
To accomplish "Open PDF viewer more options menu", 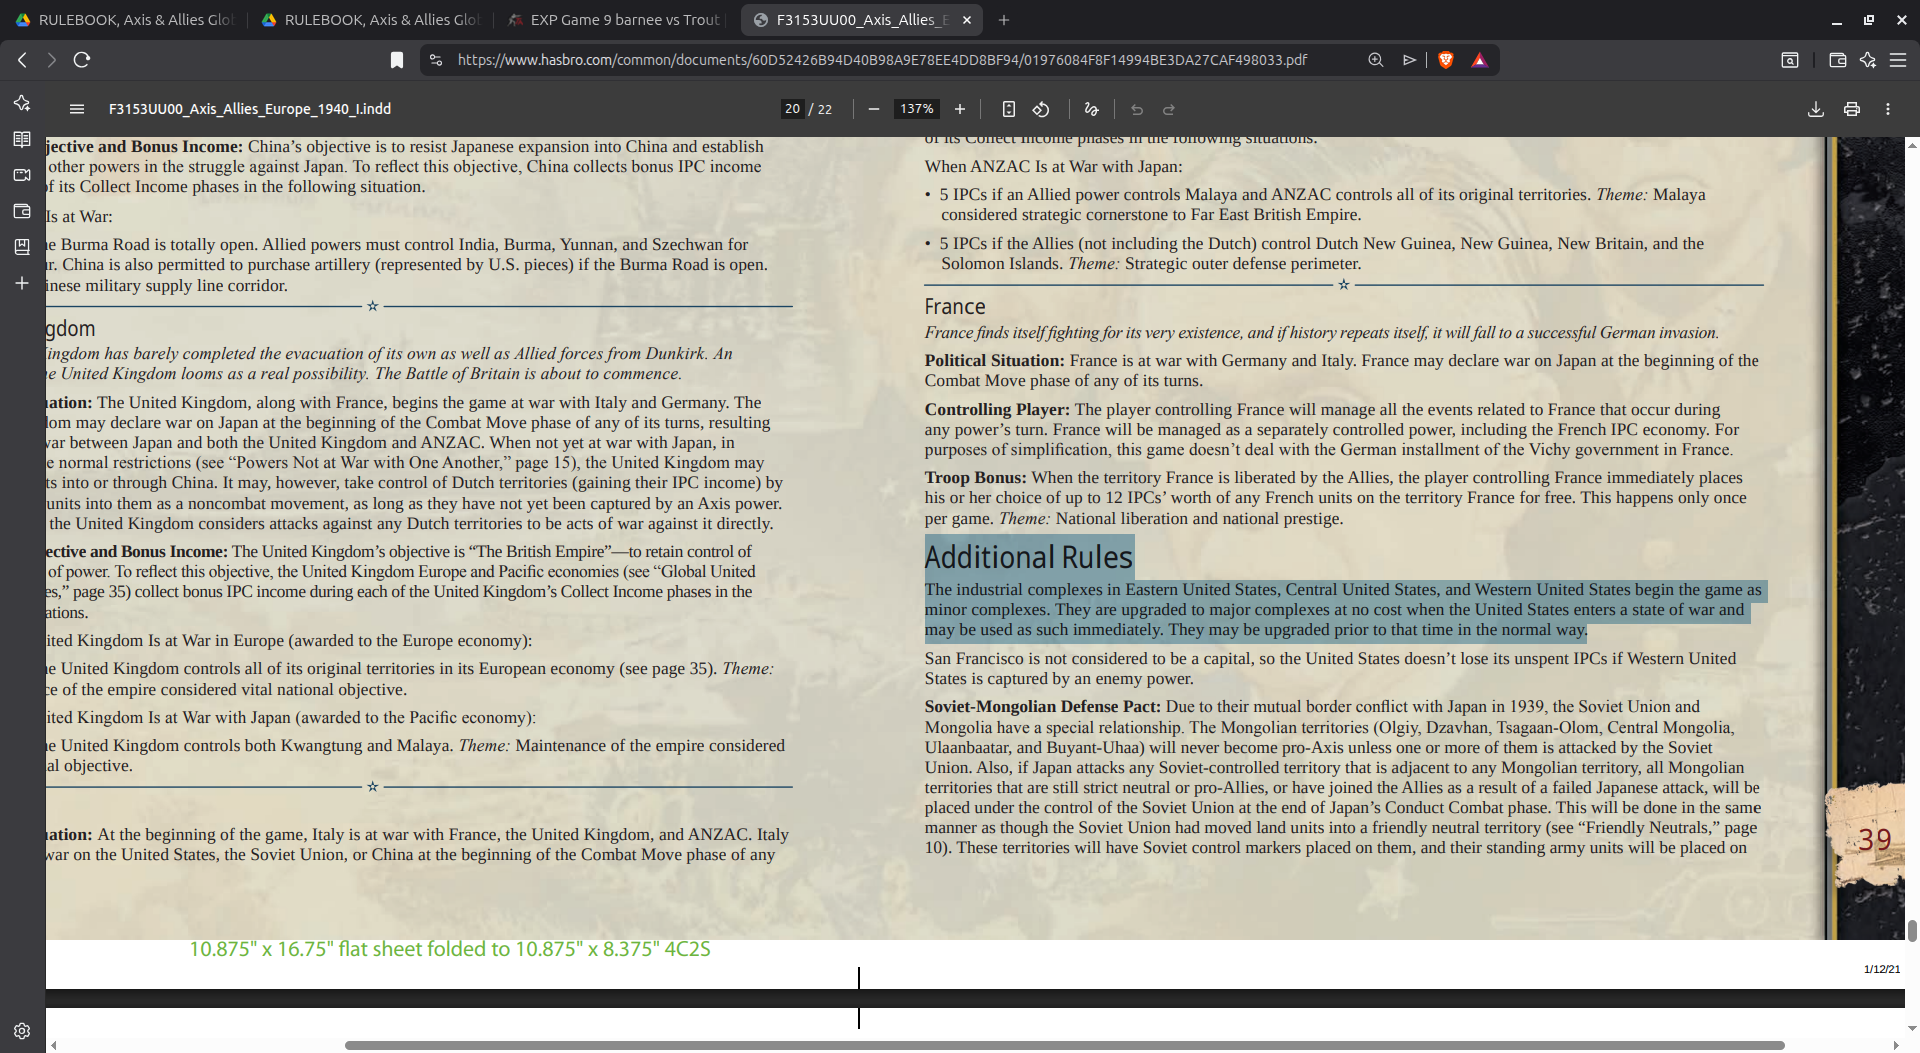I will [1889, 109].
